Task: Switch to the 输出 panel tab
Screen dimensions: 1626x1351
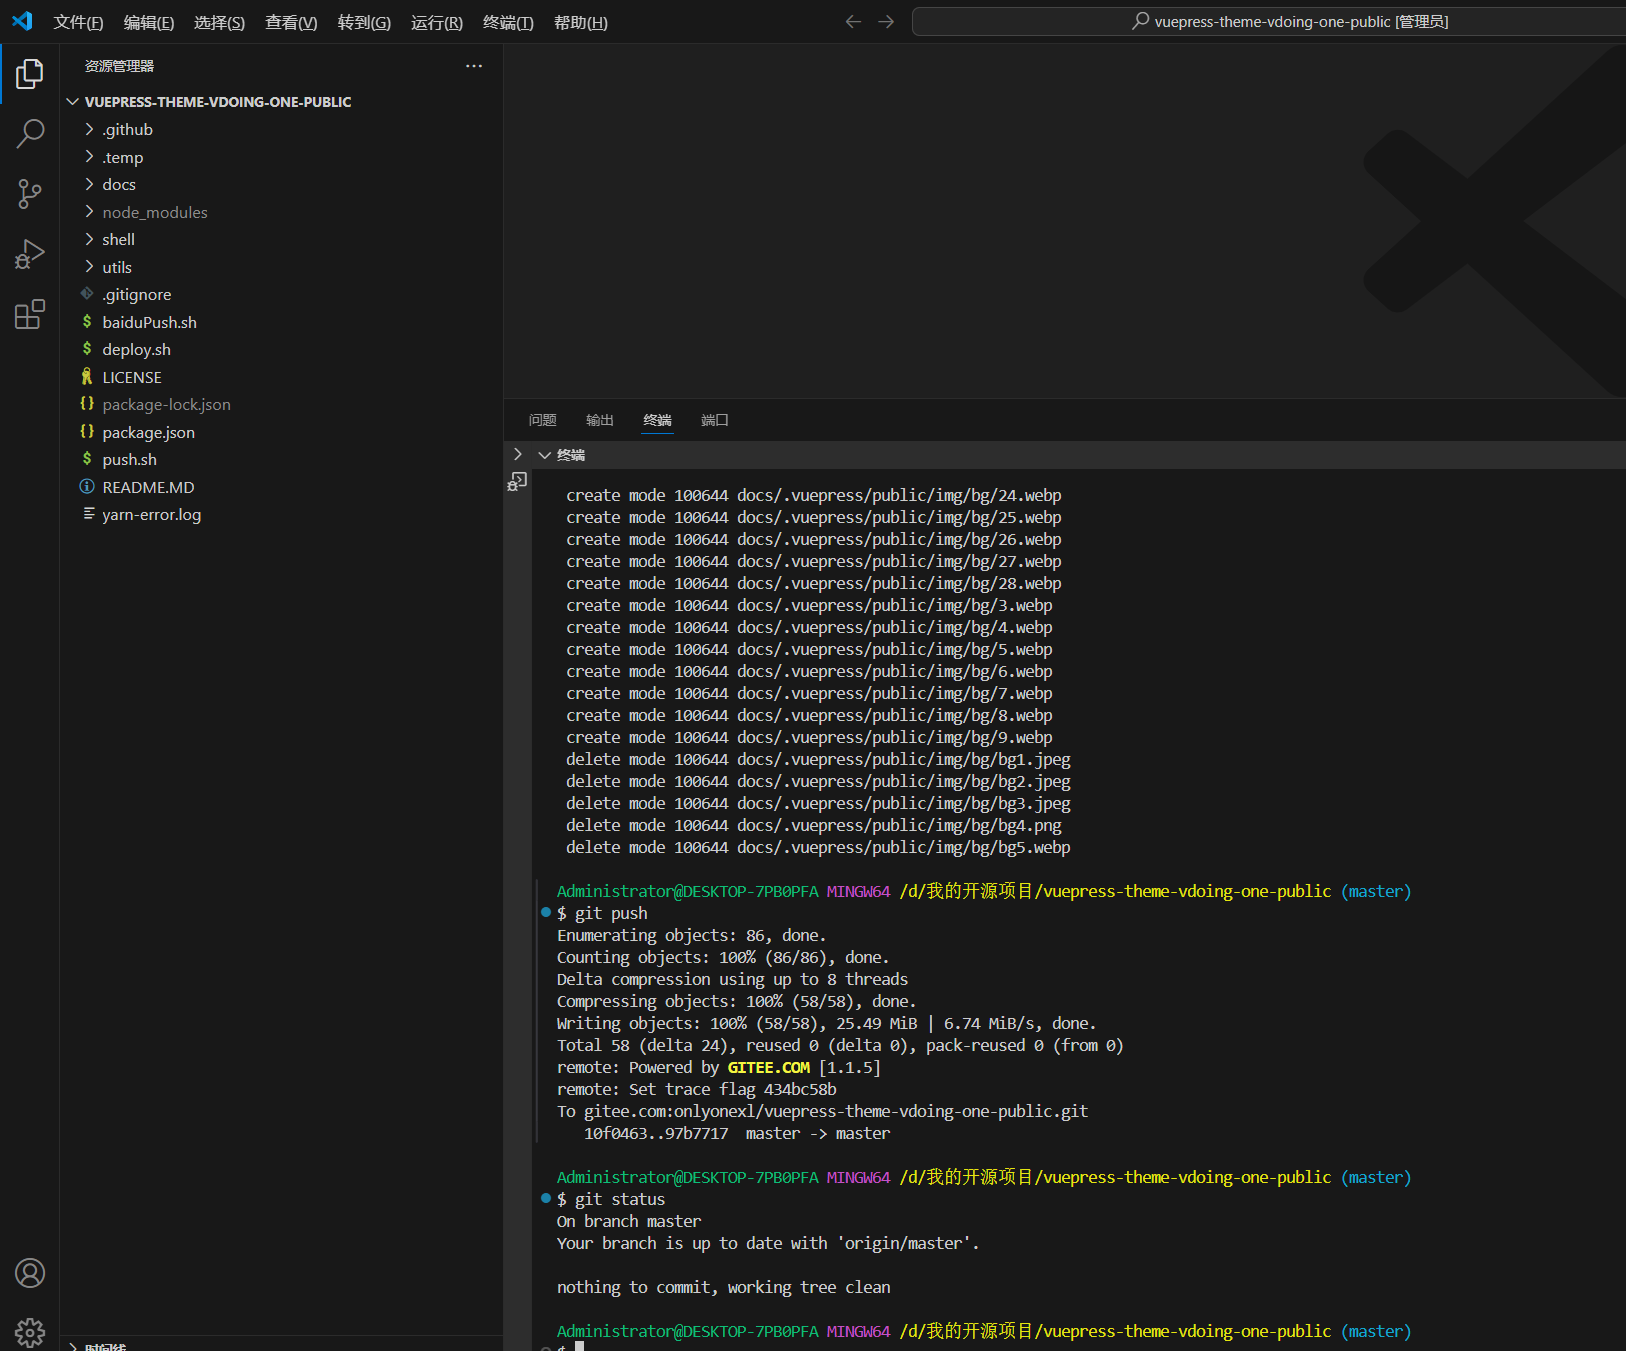Action: (x=600, y=420)
